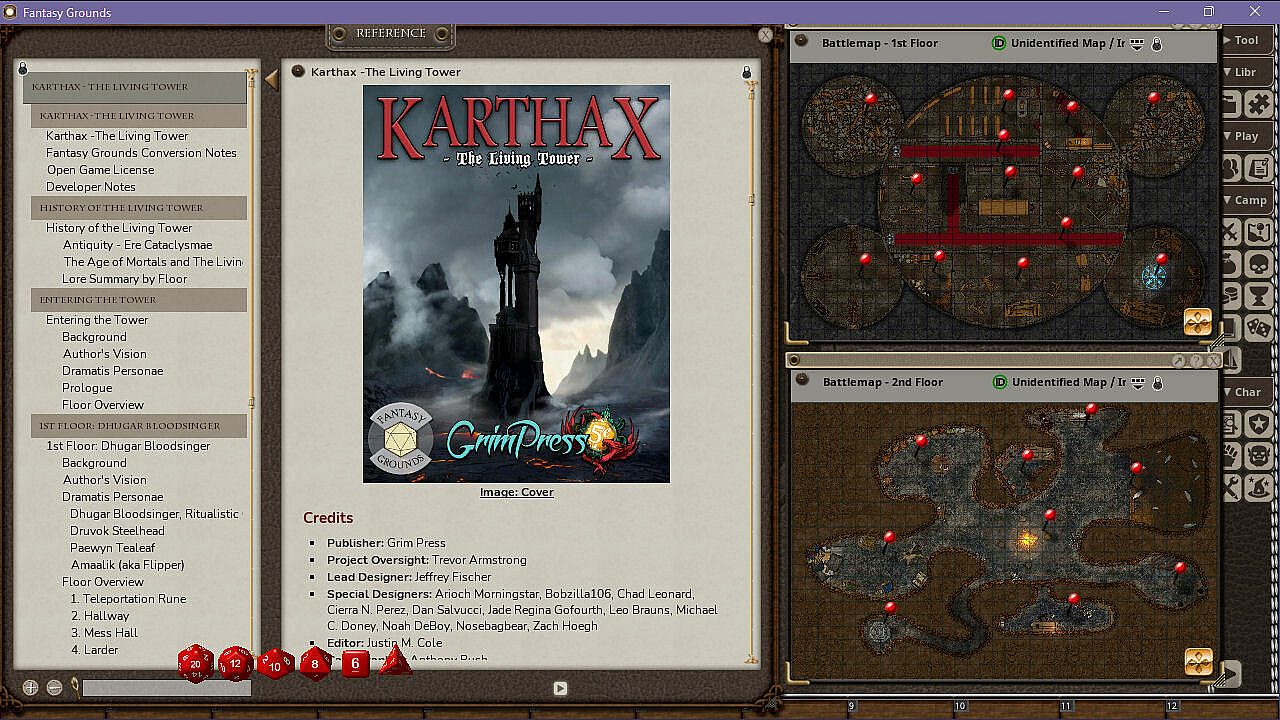1280x720 pixels.
Task: Select the d6 die
Action: pyautogui.click(x=355, y=663)
